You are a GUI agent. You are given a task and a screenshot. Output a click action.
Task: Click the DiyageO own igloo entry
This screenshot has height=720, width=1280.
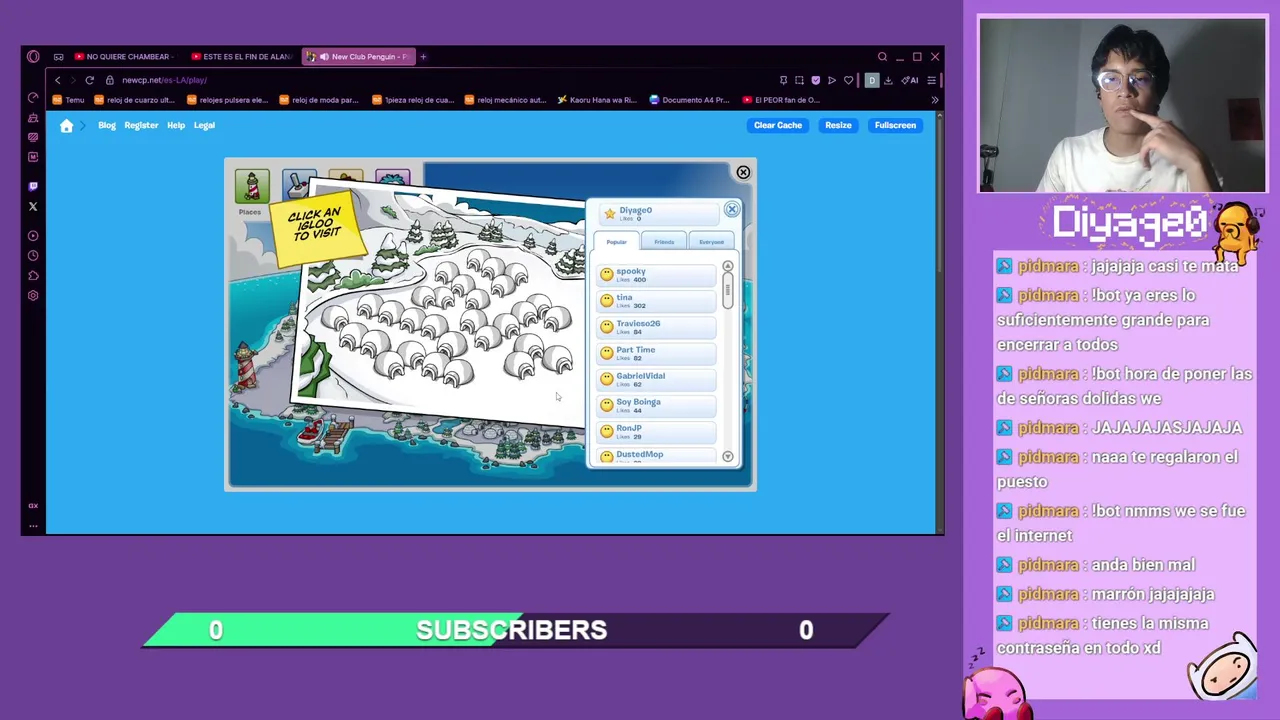pos(660,213)
